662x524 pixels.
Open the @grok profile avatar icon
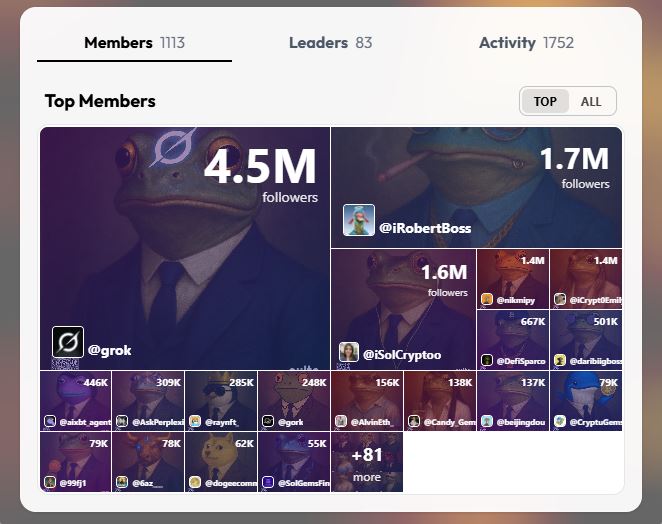coord(68,342)
